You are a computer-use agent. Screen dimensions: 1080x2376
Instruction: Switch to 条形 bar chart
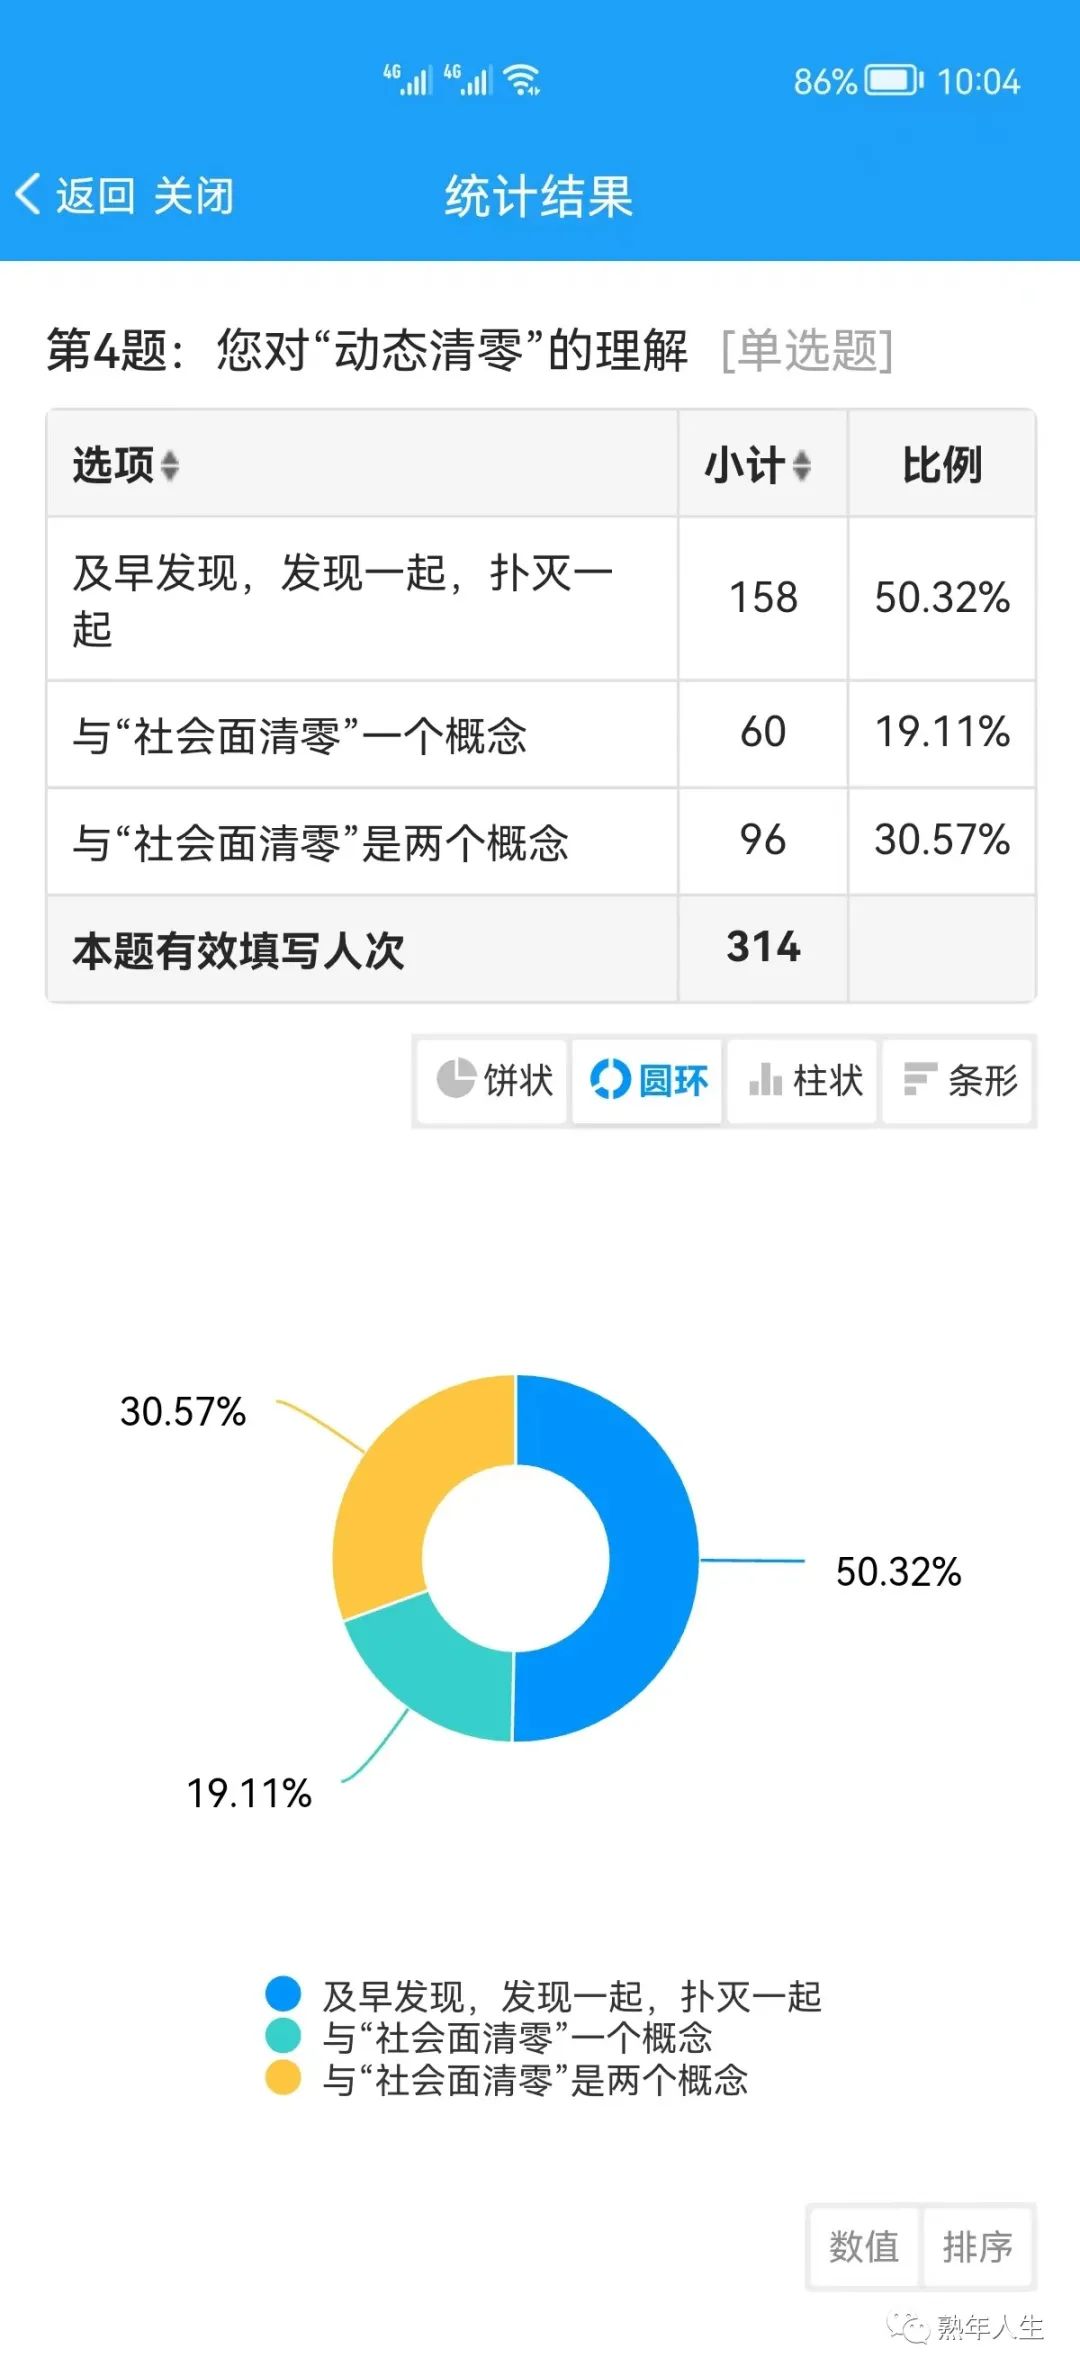click(959, 1080)
